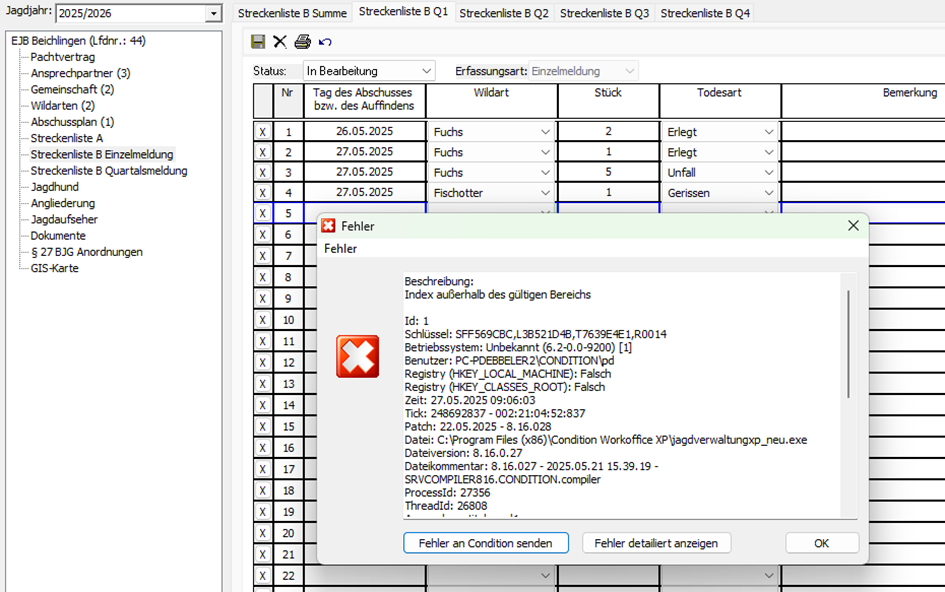Open the Status In Bearbeitung dropdown
Viewport: 945px width, 592px height.
[426, 71]
